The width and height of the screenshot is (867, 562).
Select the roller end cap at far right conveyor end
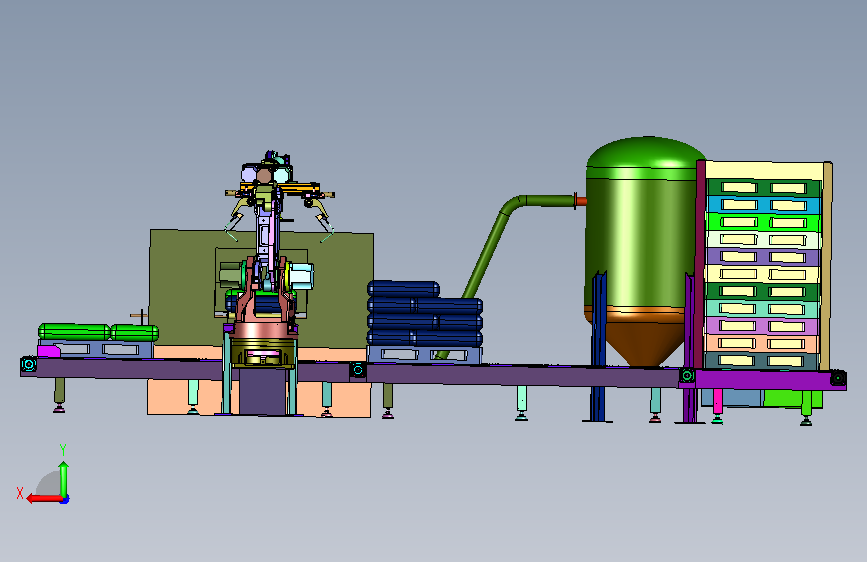coord(838,378)
